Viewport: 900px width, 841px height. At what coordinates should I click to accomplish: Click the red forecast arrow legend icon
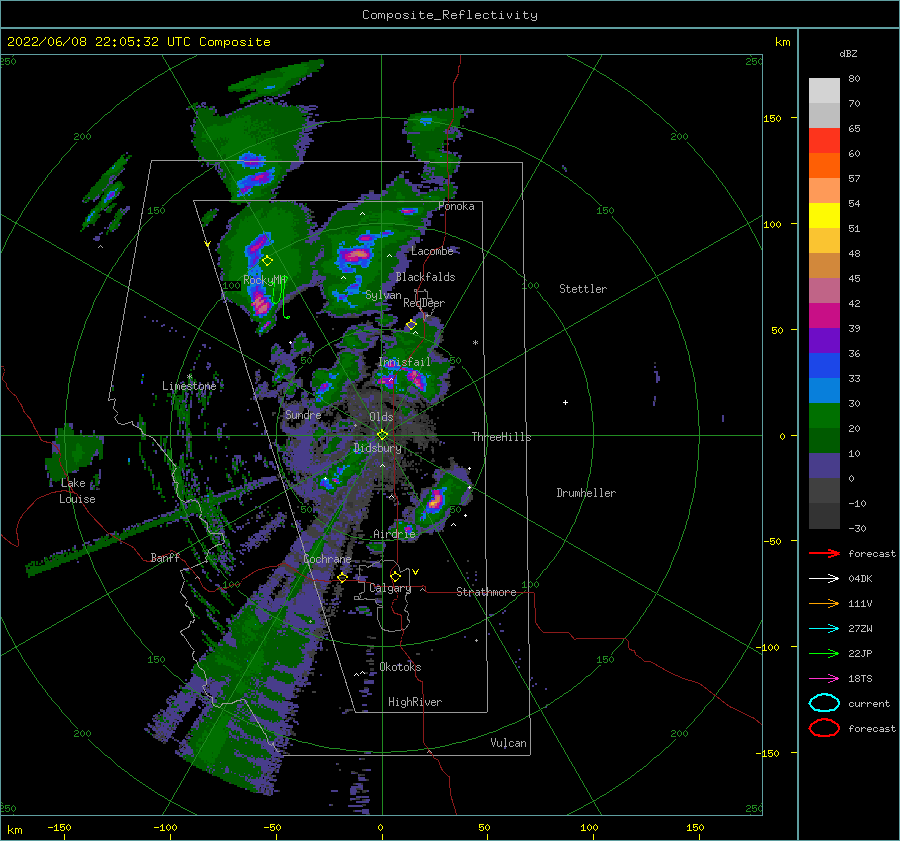pyautogui.click(x=824, y=553)
